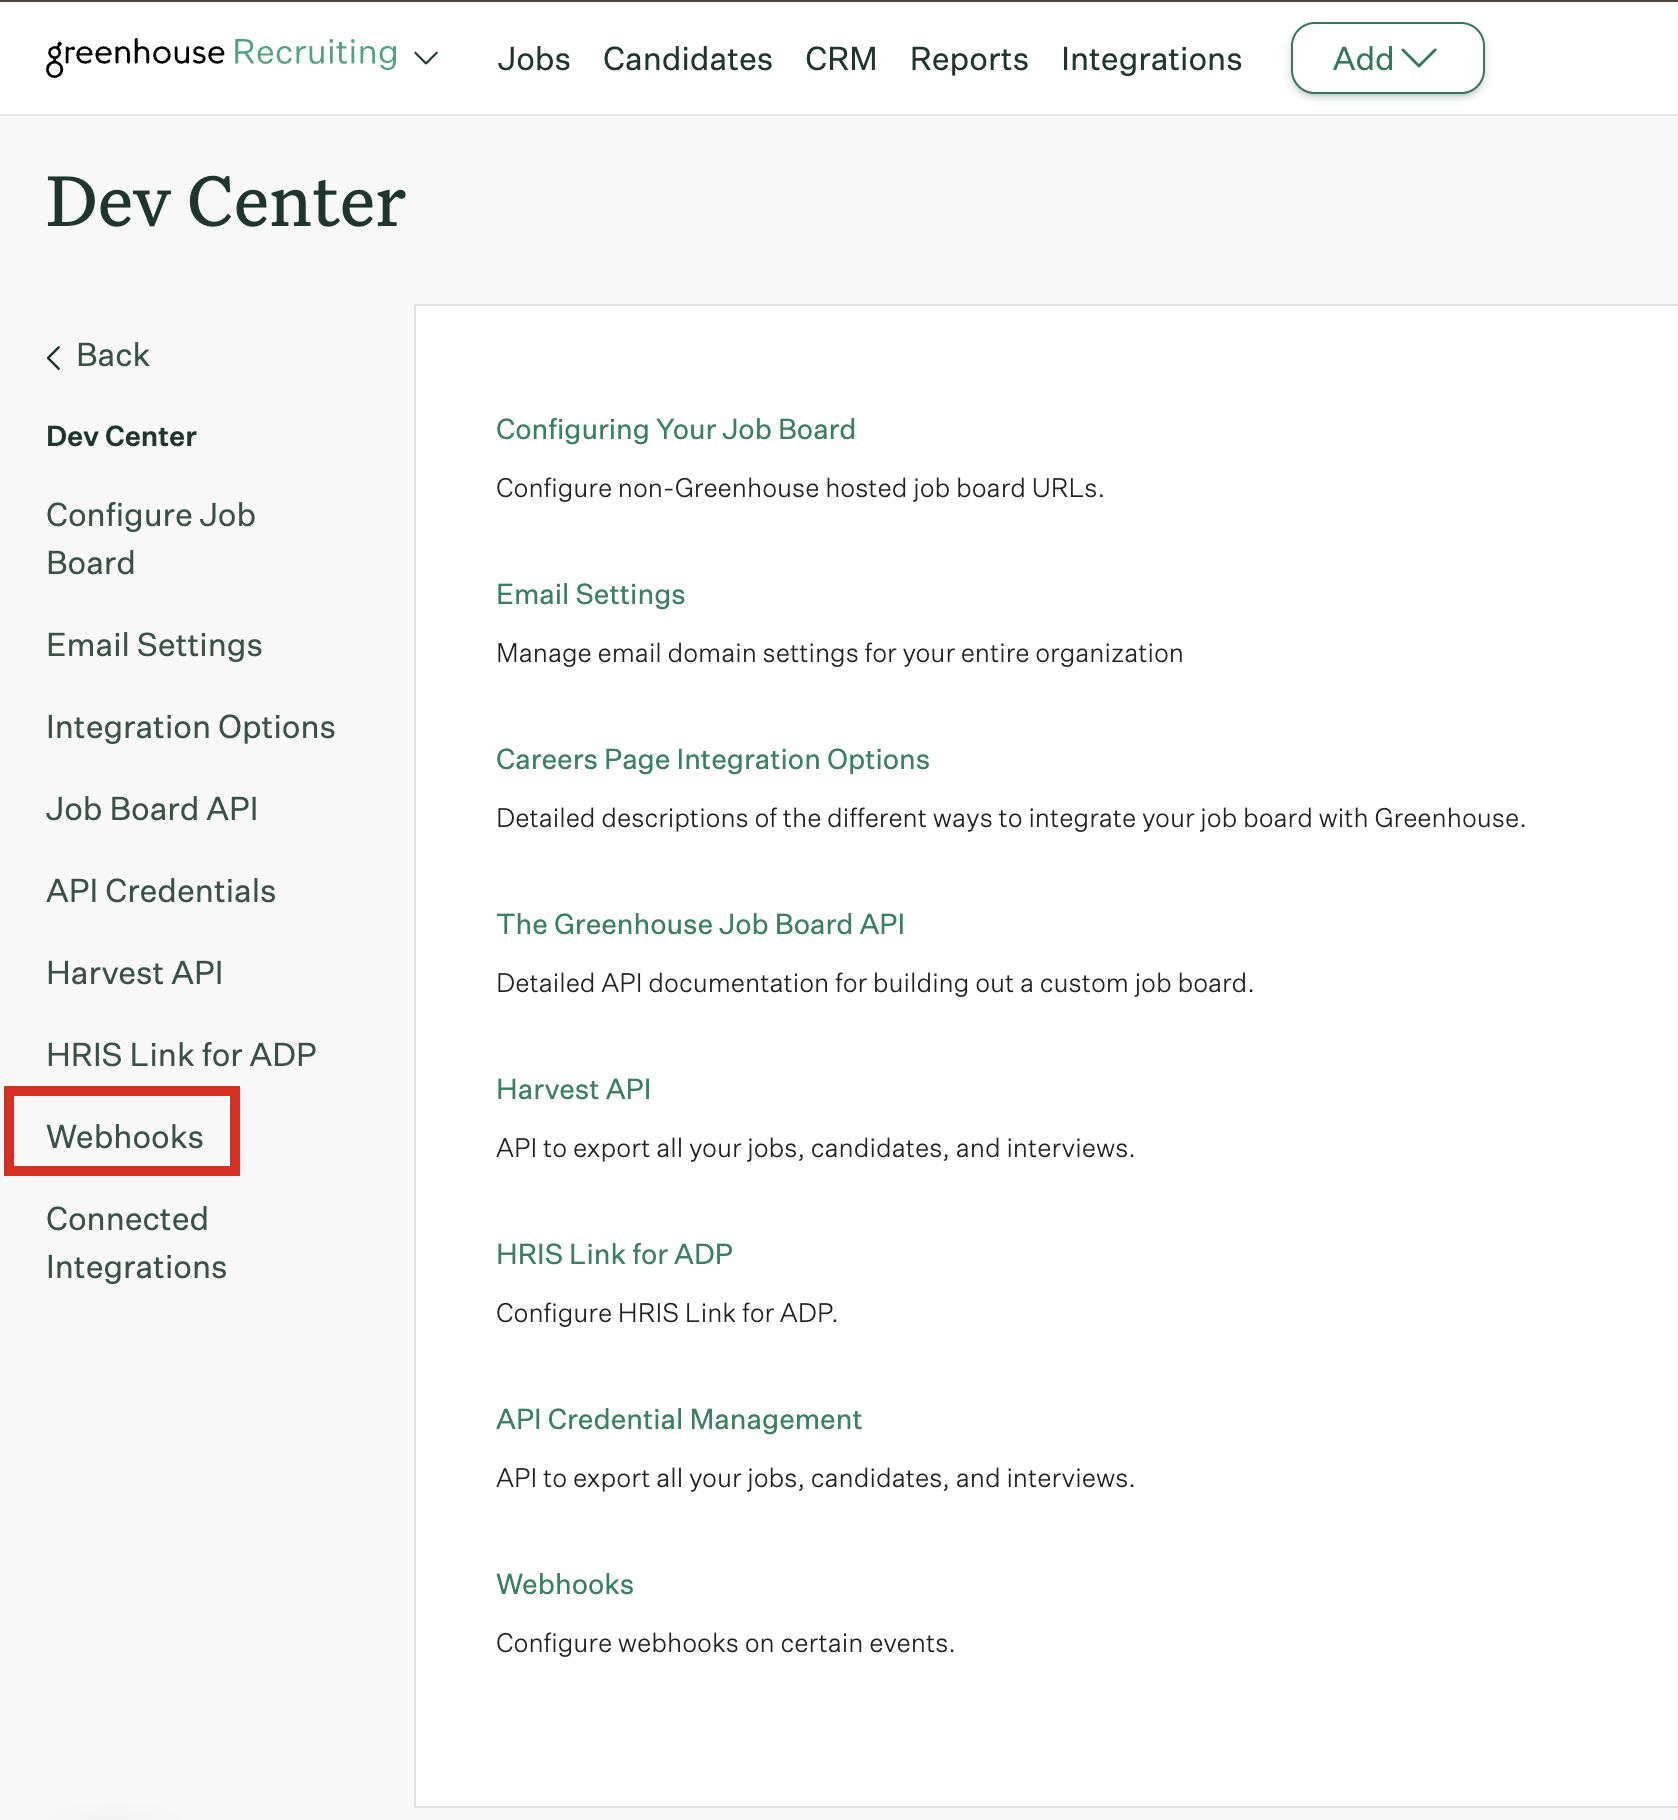Follow the Harvest API heading link
The image size is (1678, 1820).
[574, 1089]
